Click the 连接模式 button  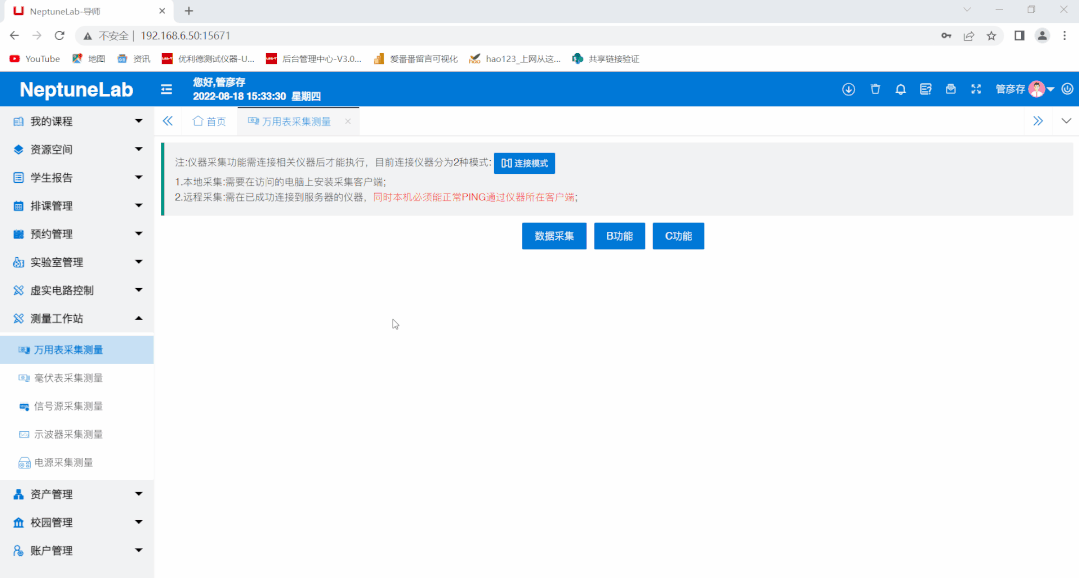(524, 163)
